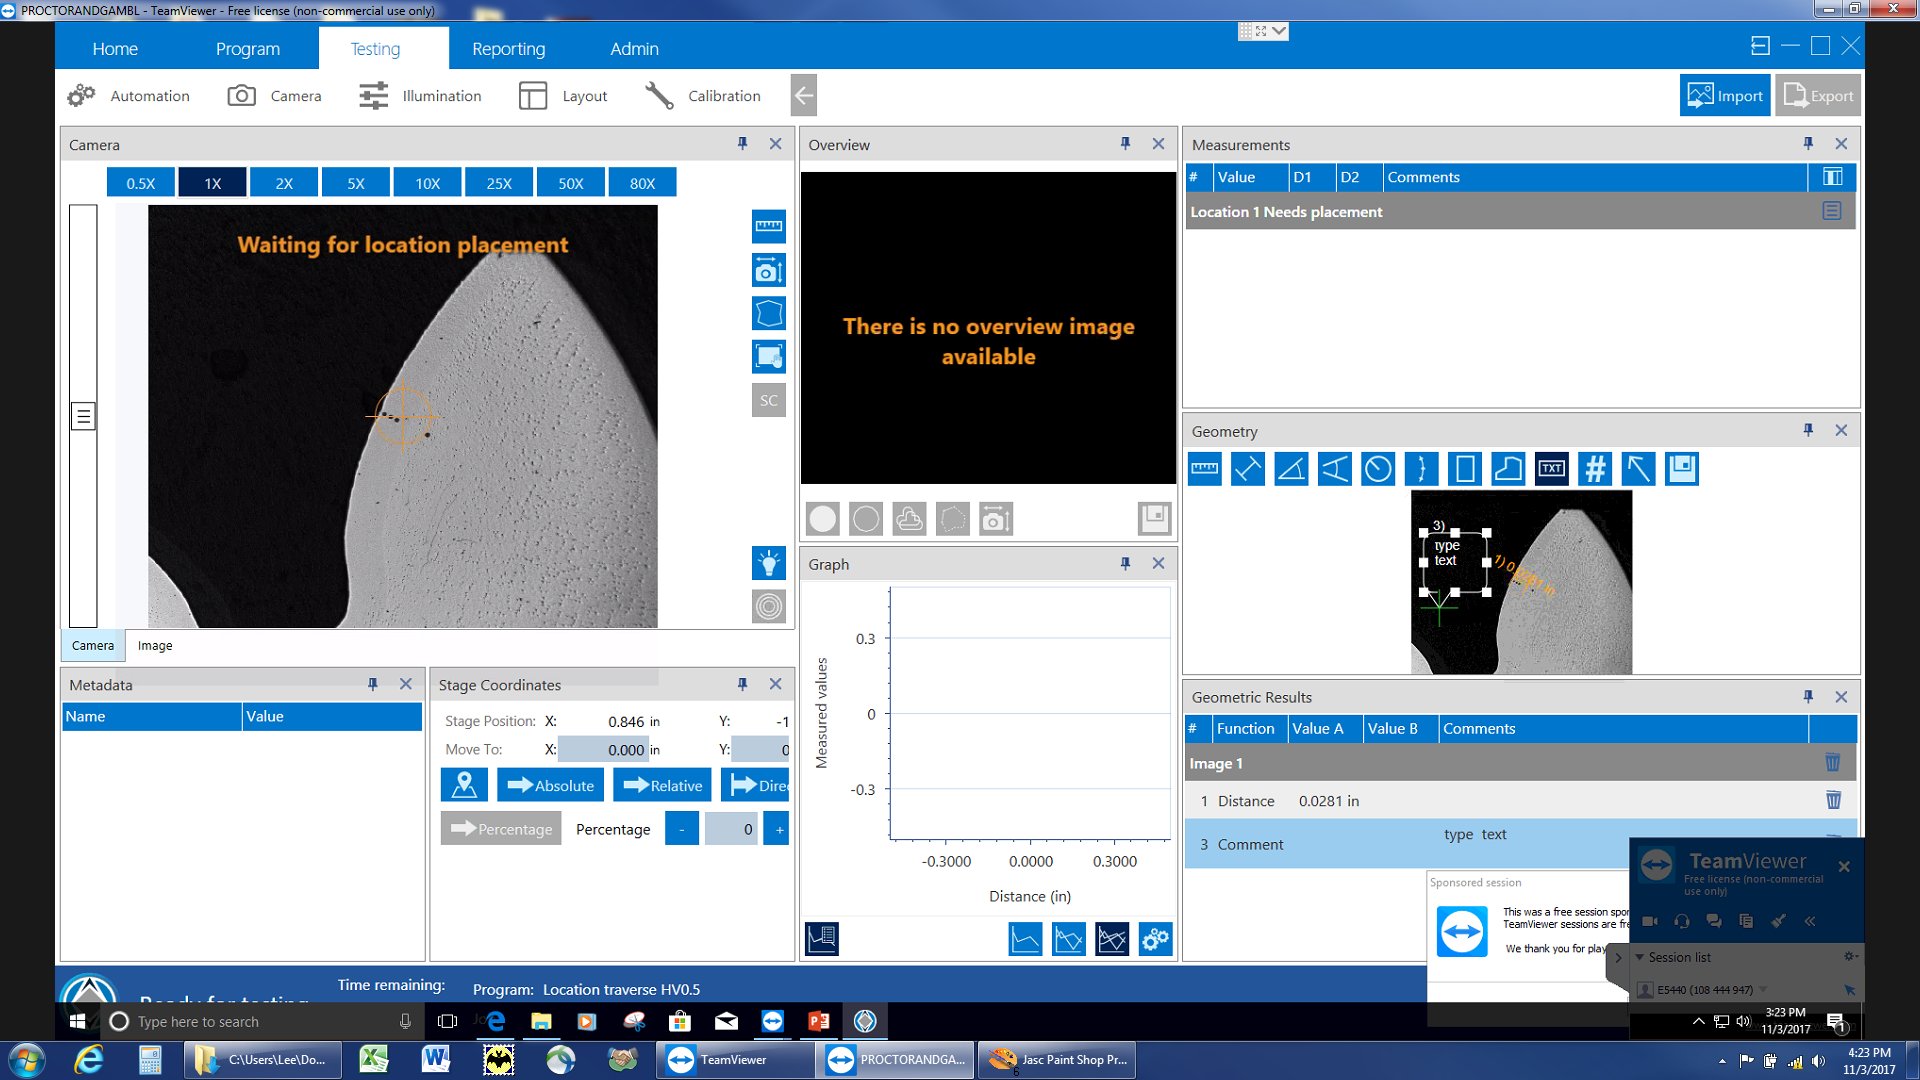Click the filled circle icon under Overview
This screenshot has width=1920, height=1080.
[823, 519]
